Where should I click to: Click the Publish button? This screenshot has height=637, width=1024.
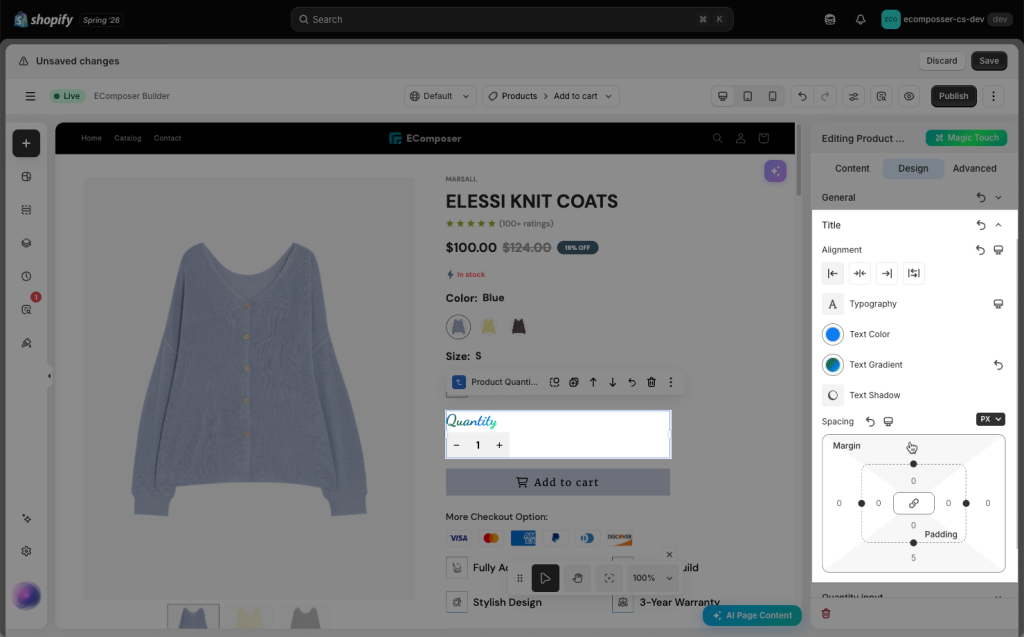[953, 96]
